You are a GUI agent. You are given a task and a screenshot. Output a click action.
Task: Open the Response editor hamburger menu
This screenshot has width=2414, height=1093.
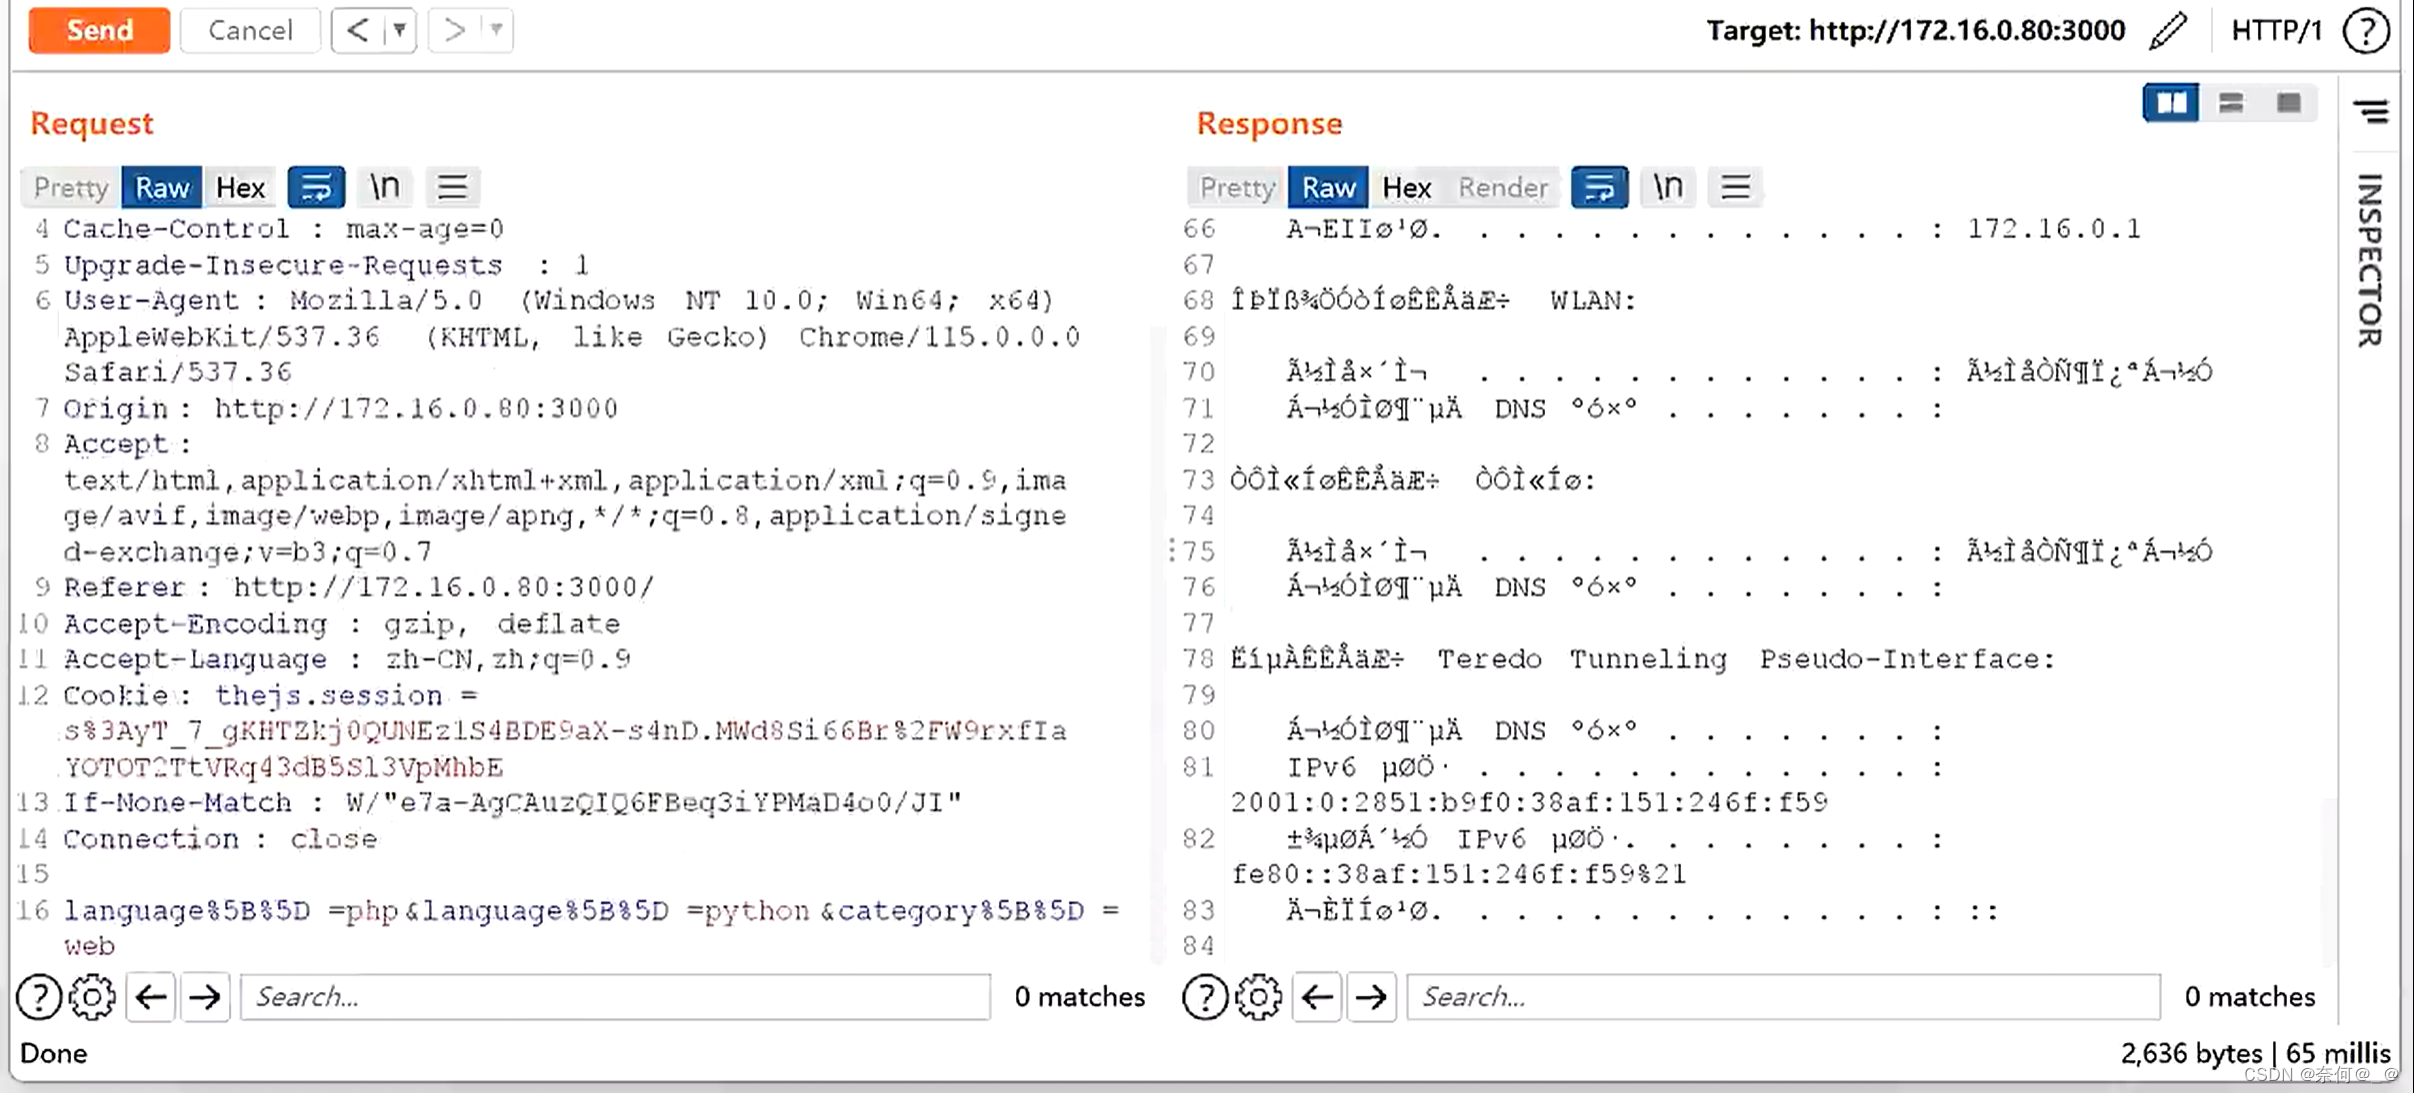[1734, 186]
